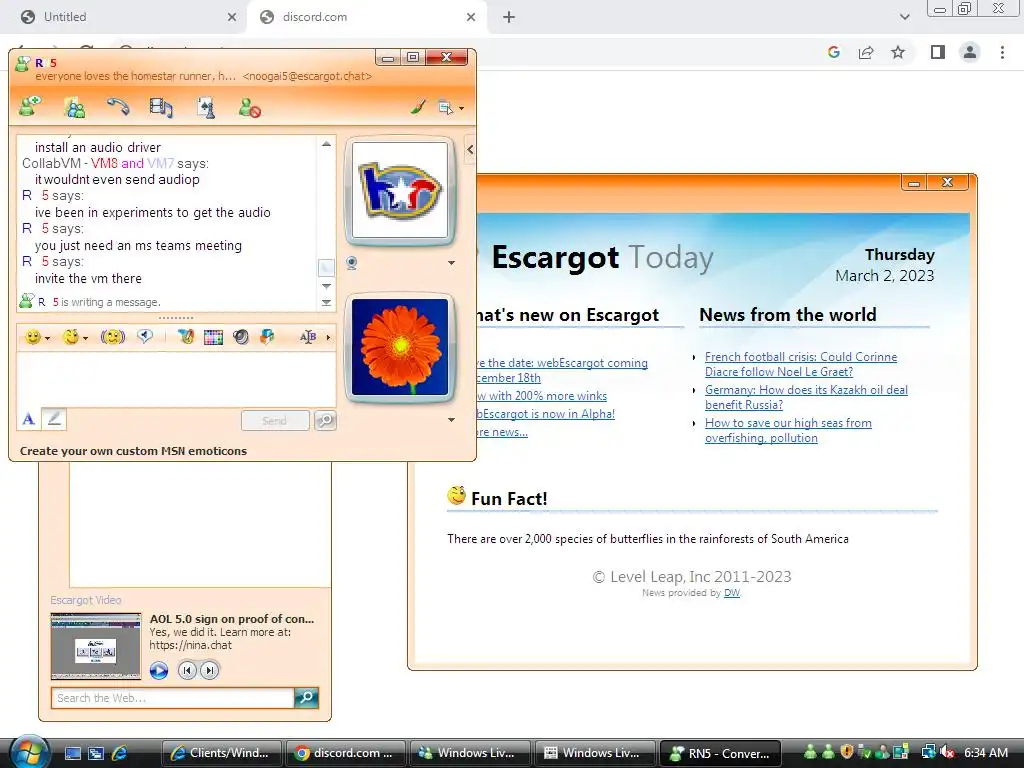Switch to RN5 - Conversation taskbar button
The image size is (1024, 768).
720,753
